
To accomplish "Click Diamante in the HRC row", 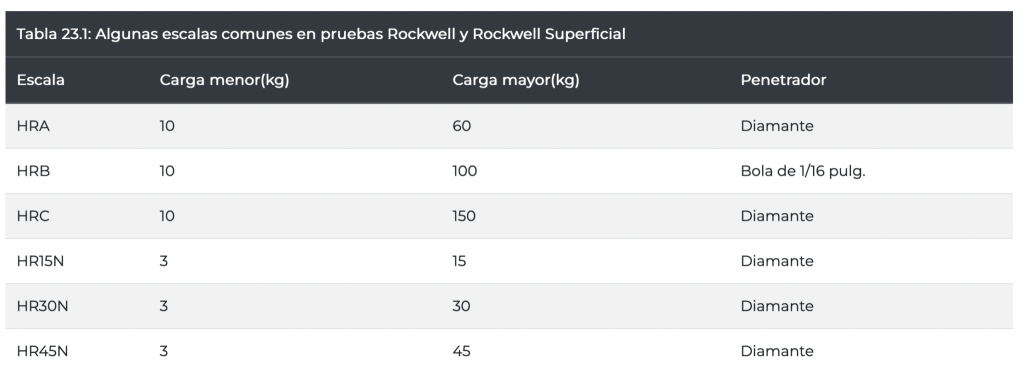I will [776, 216].
